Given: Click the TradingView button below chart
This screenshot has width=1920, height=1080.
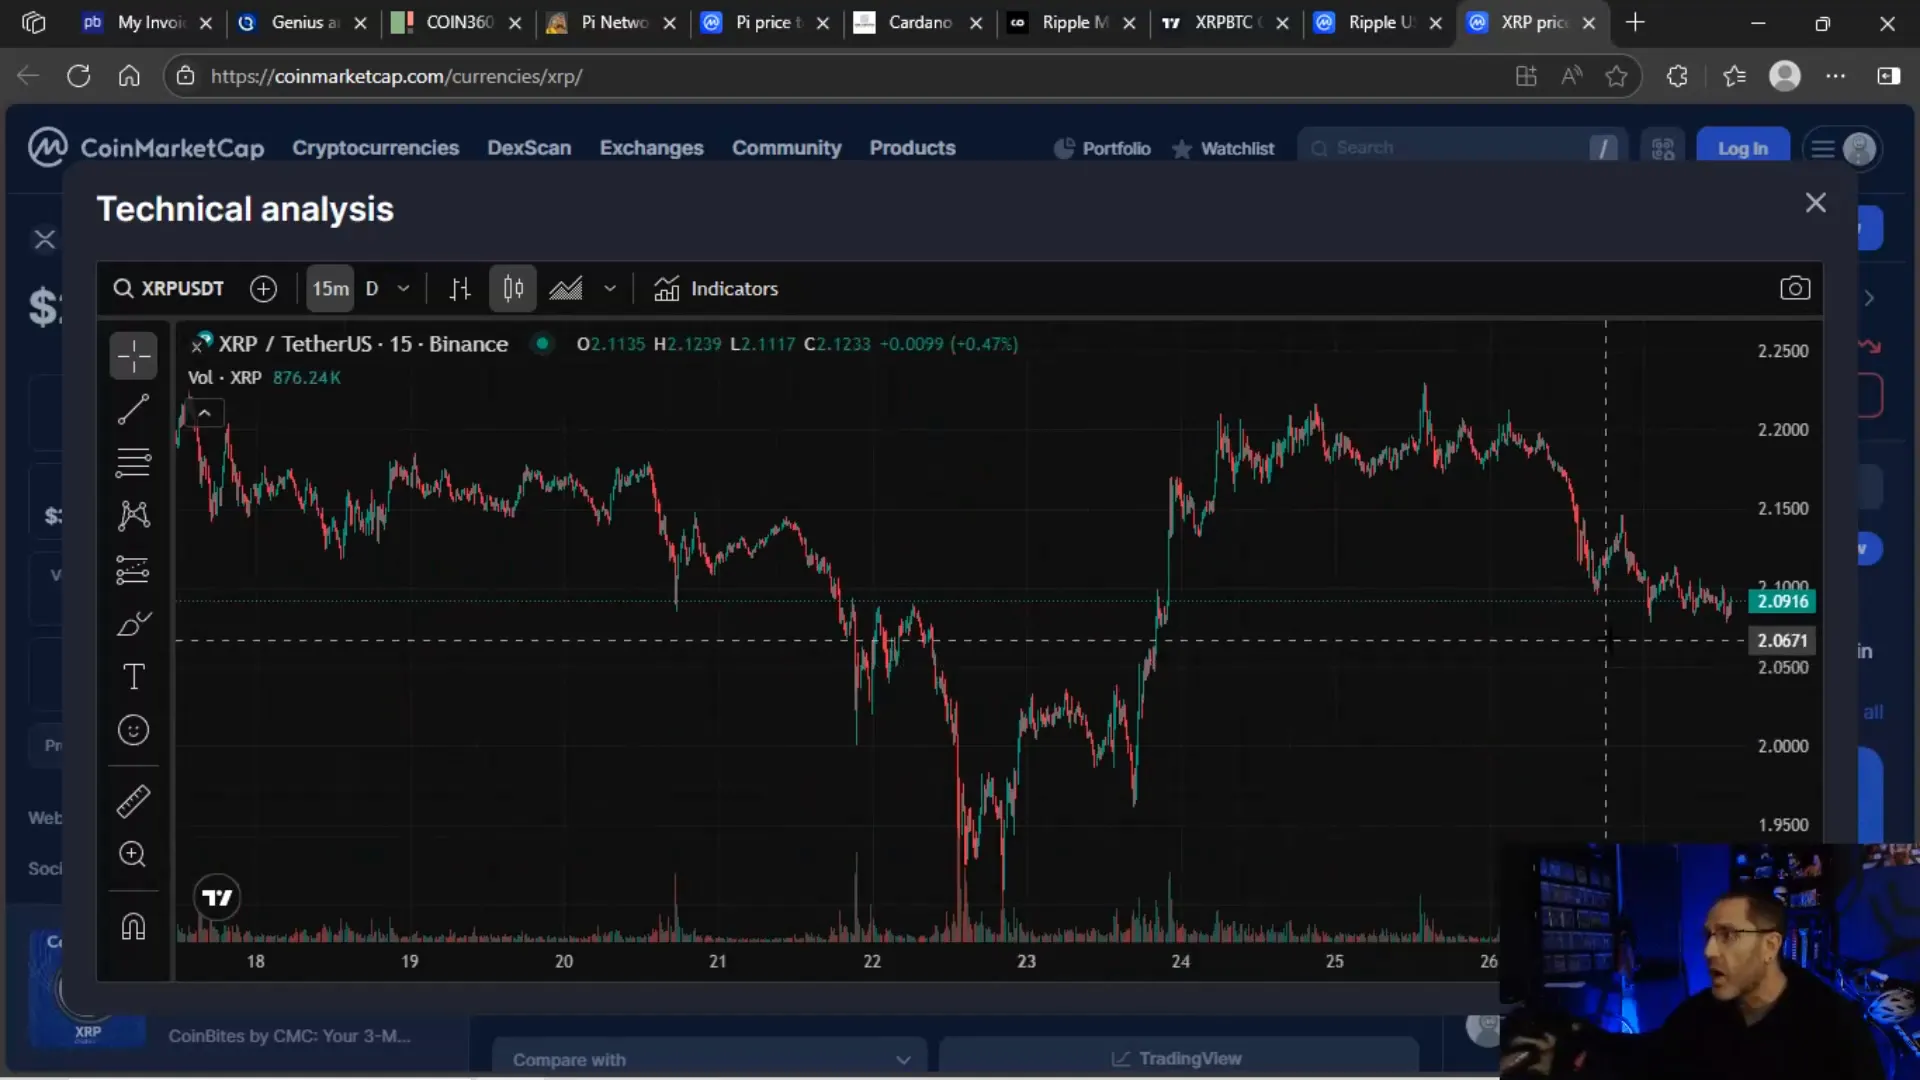Looking at the screenshot, I should click(1178, 1059).
